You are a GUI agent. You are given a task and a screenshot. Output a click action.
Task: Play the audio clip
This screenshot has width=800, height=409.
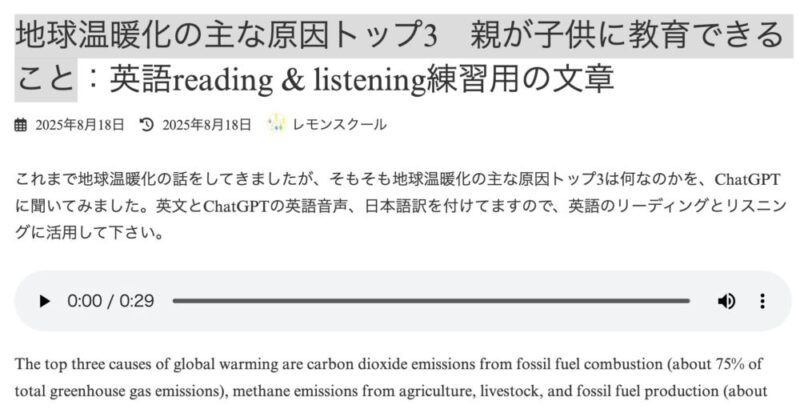pyautogui.click(x=45, y=301)
